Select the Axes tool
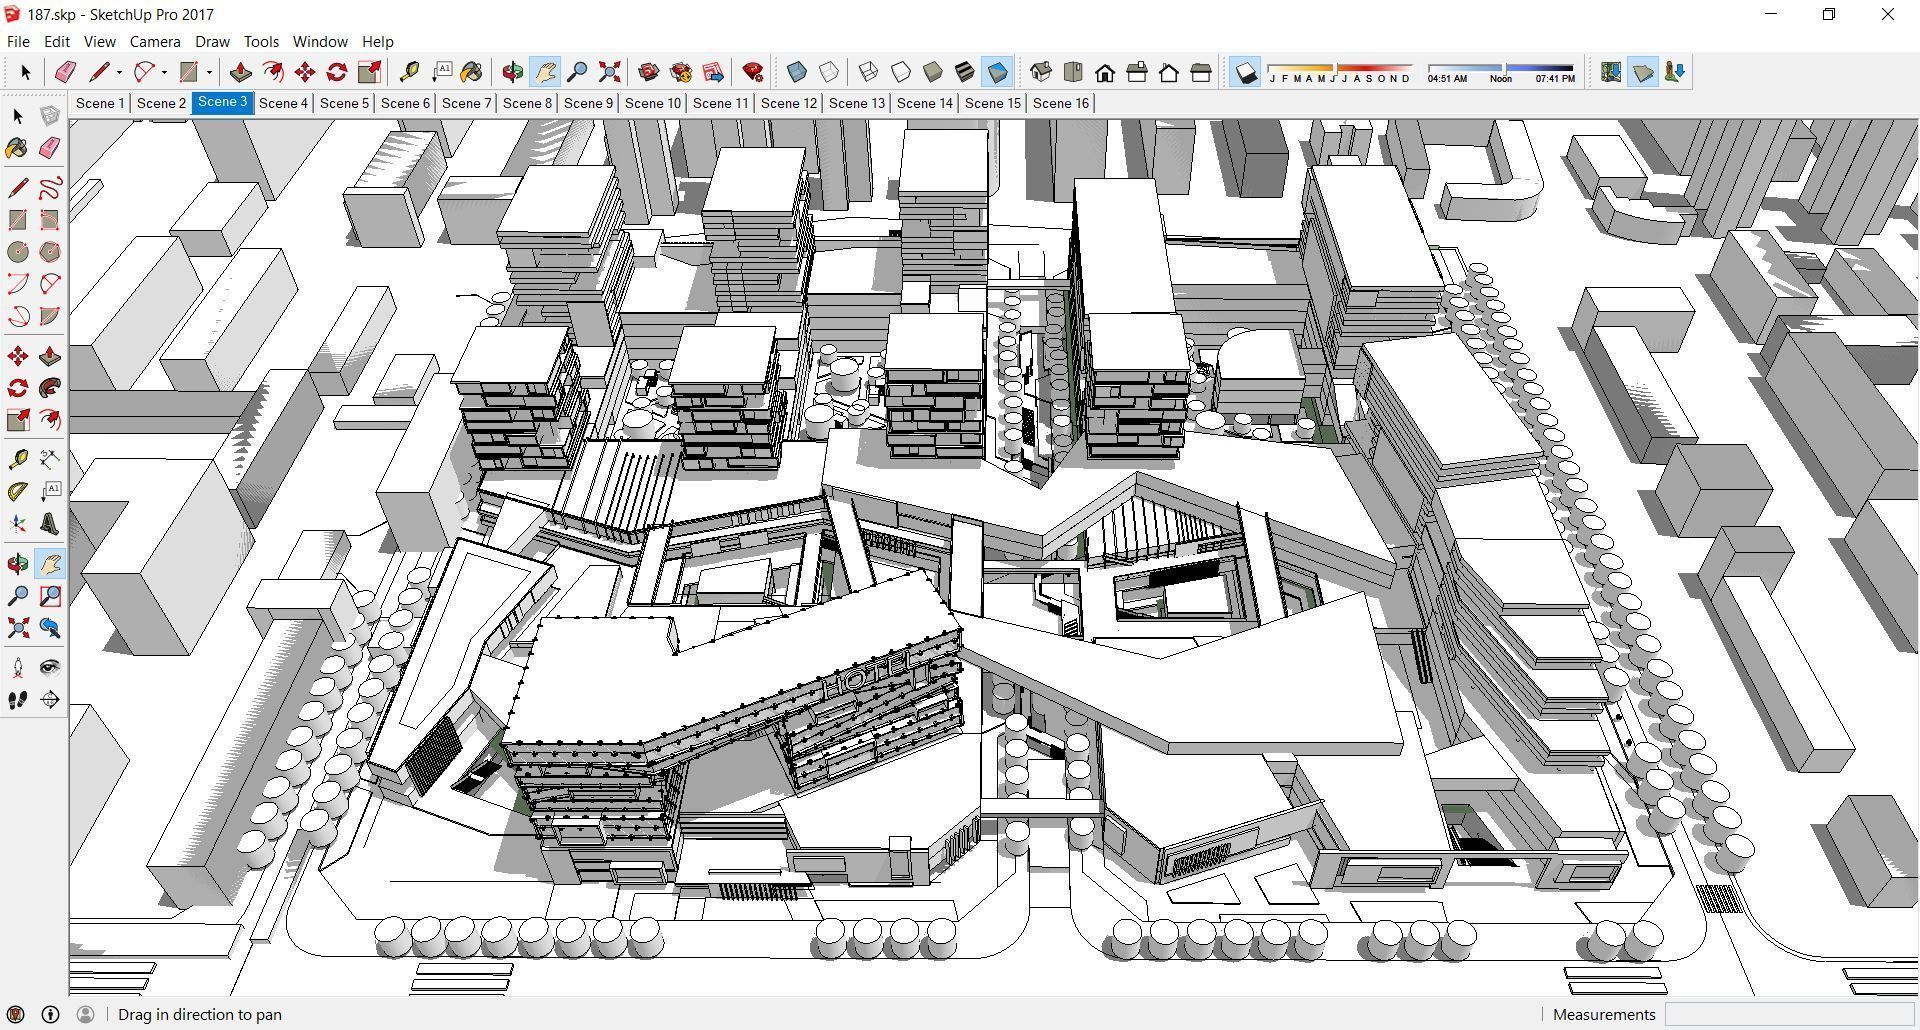 (x=18, y=524)
